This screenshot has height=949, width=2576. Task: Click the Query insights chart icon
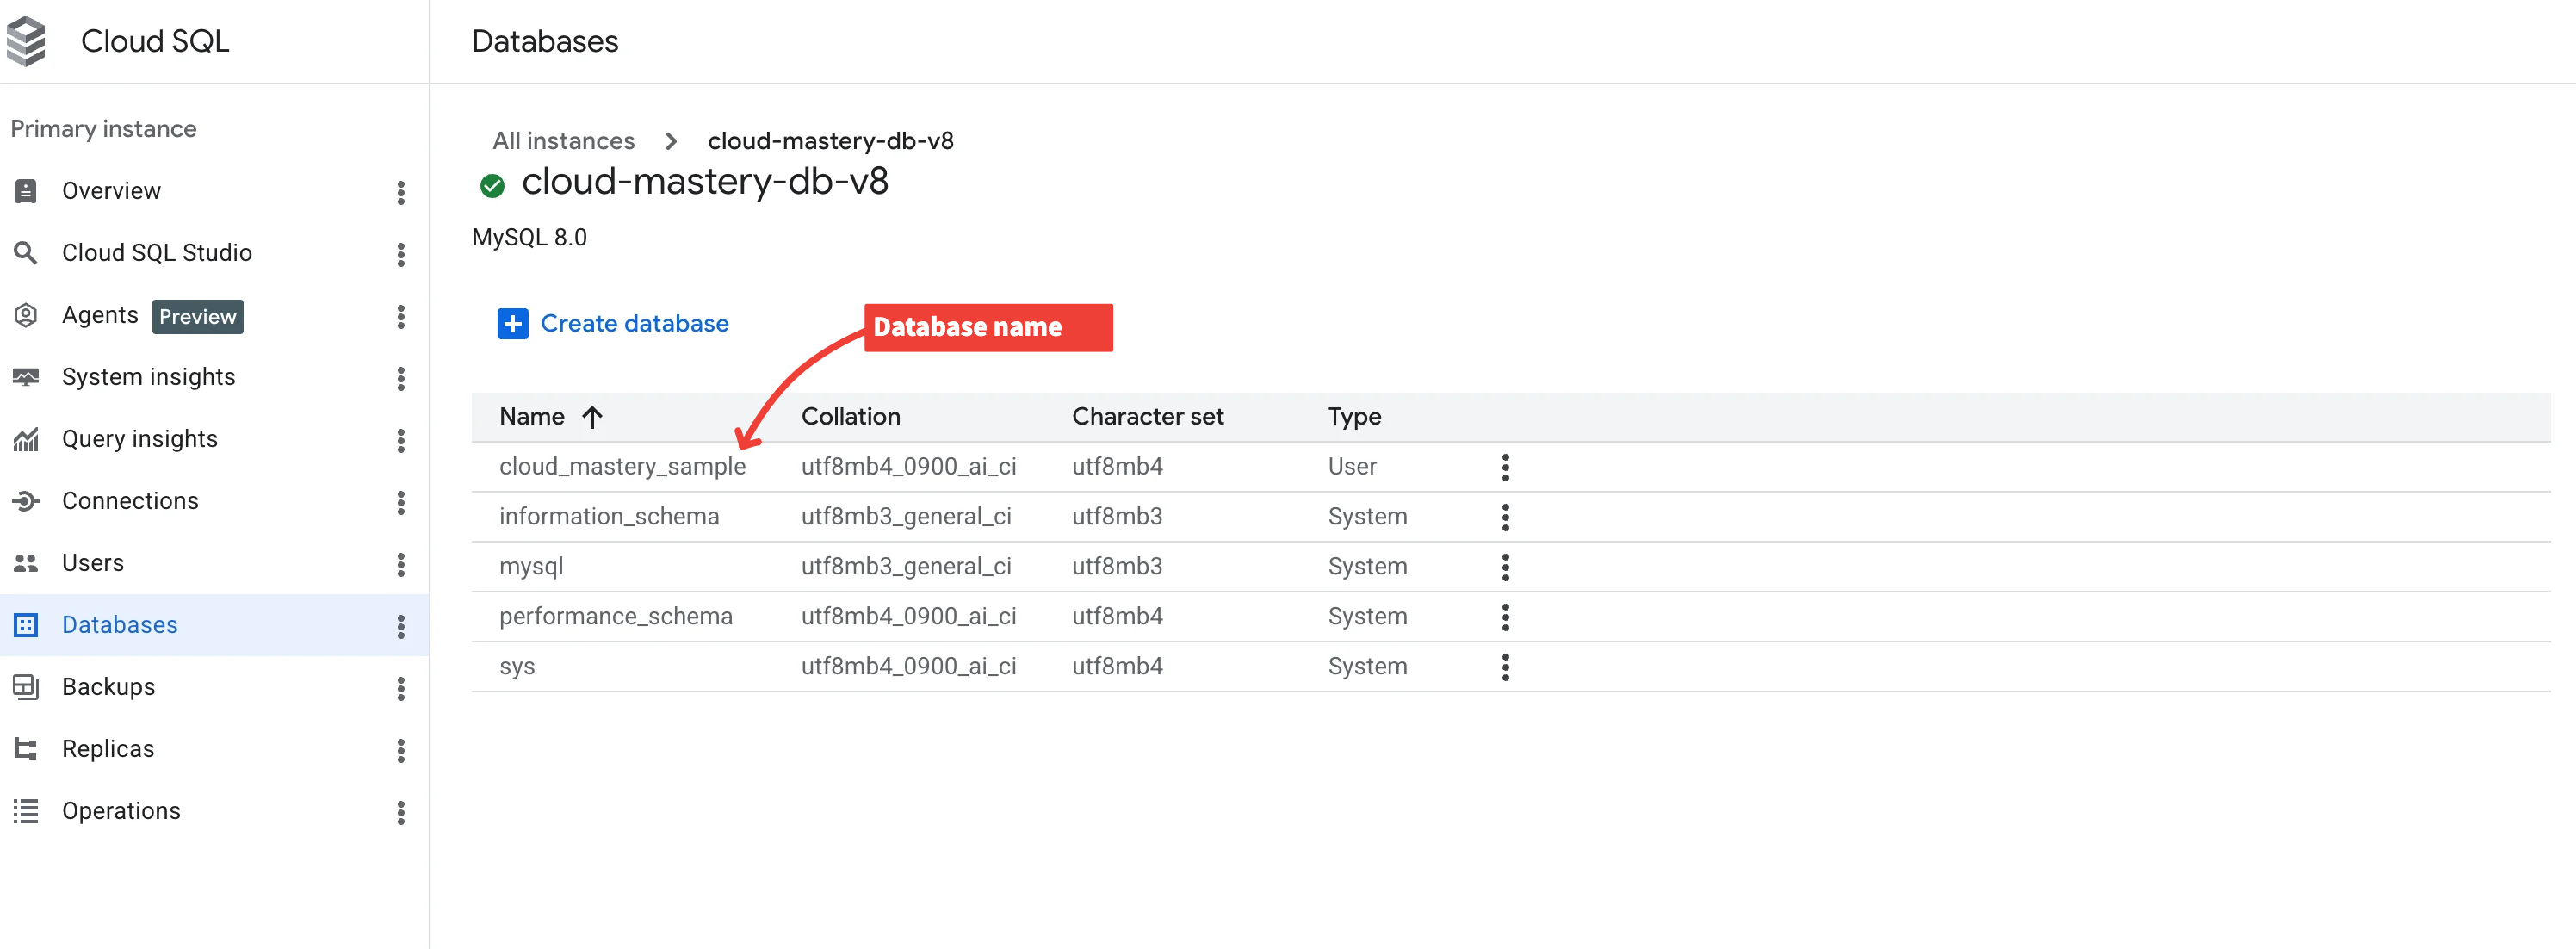pyautogui.click(x=26, y=439)
